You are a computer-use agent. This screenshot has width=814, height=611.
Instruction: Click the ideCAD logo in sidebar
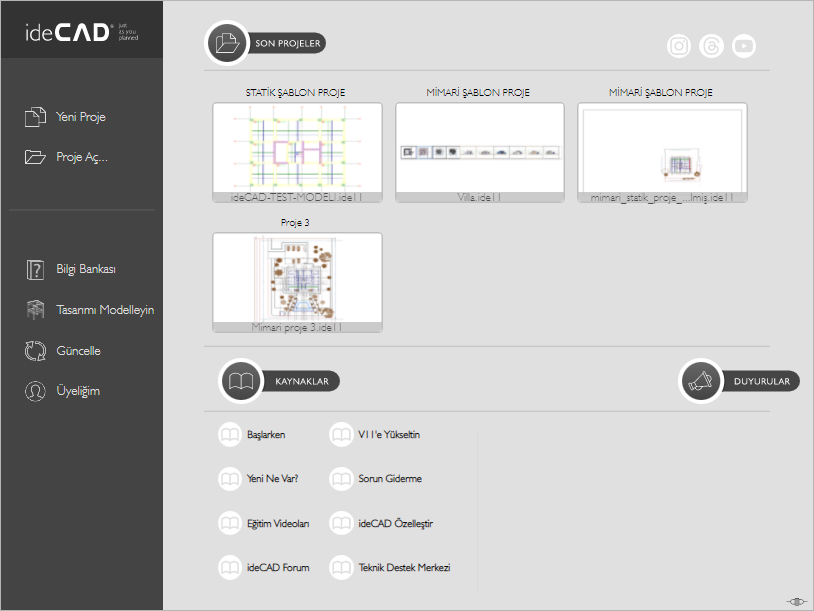point(82,32)
